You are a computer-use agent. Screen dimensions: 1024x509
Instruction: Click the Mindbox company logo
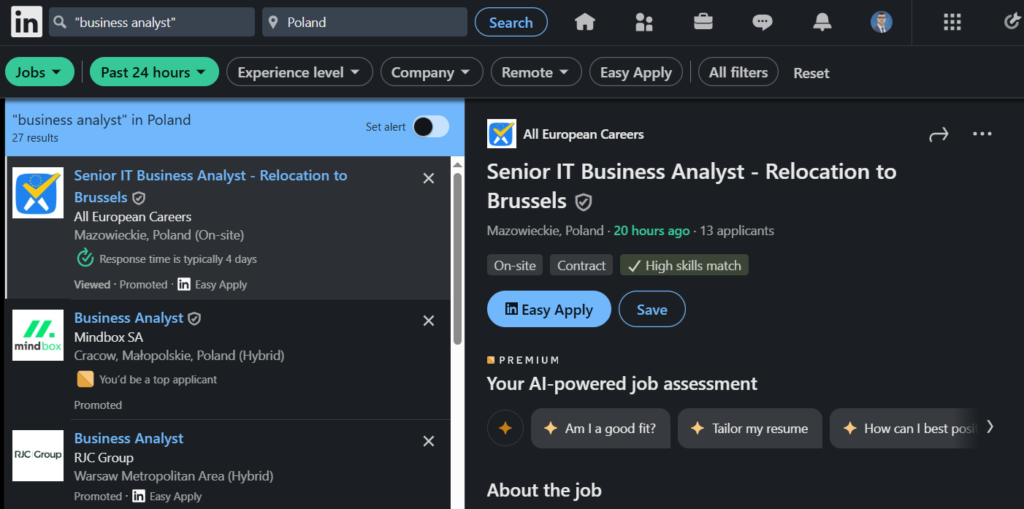click(x=38, y=335)
